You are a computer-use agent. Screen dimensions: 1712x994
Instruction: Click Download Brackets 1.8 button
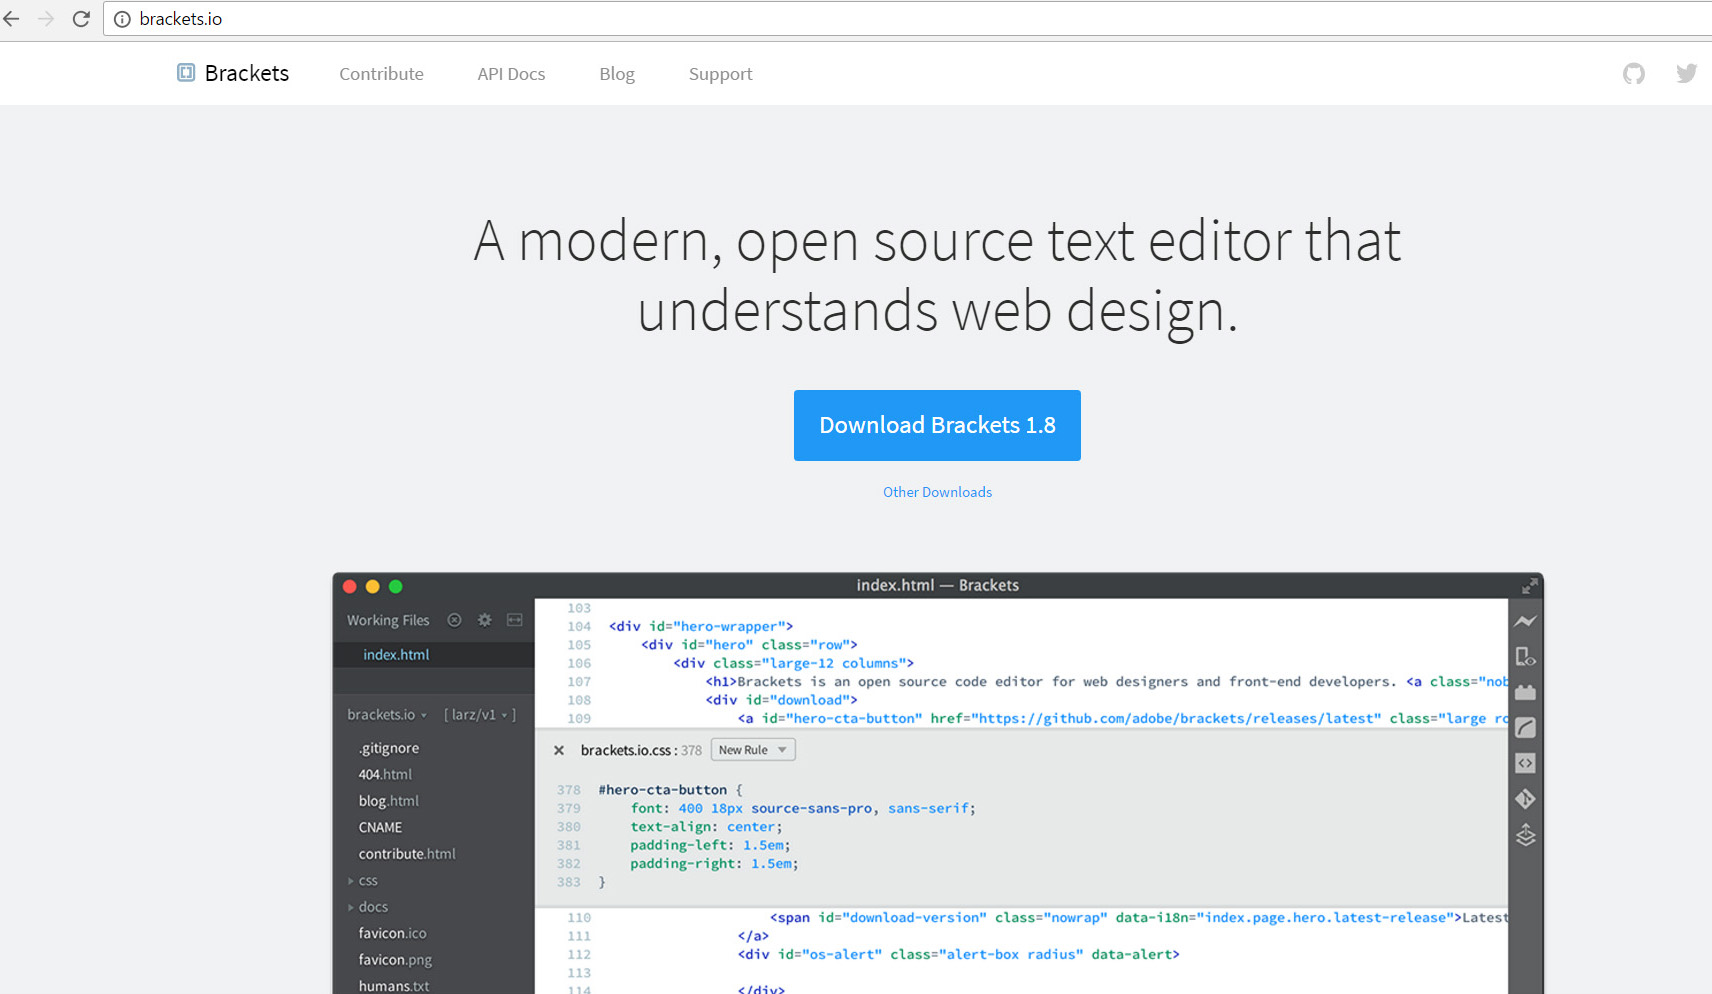point(937,425)
